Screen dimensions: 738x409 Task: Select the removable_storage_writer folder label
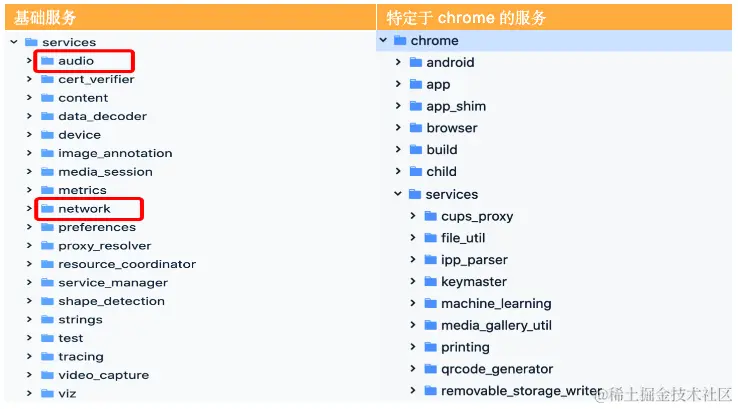tap(521, 391)
